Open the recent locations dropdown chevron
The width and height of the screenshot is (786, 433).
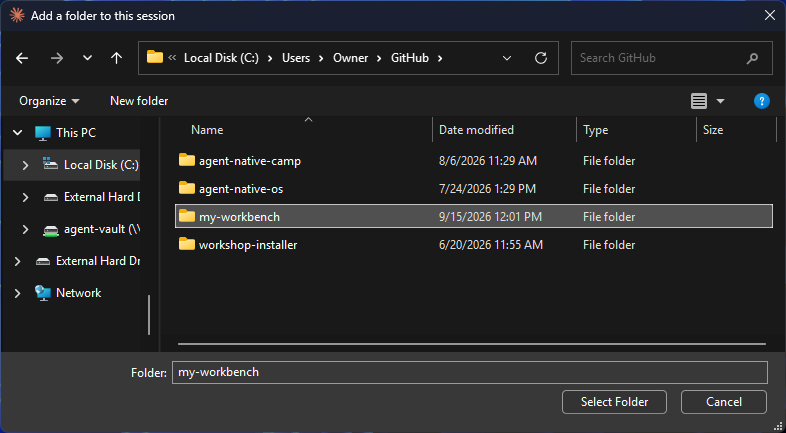(x=87, y=58)
